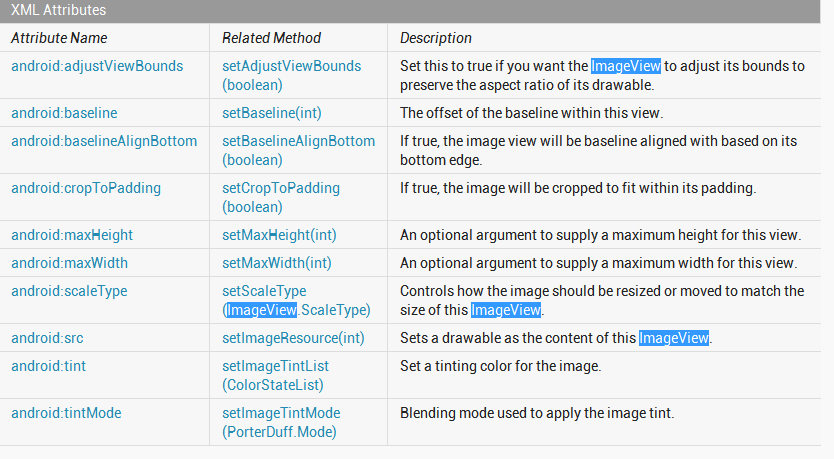This screenshot has width=834, height=459.
Task: Open the android:baselineAlignBottom attribute link
Action: pyautogui.click(x=104, y=141)
